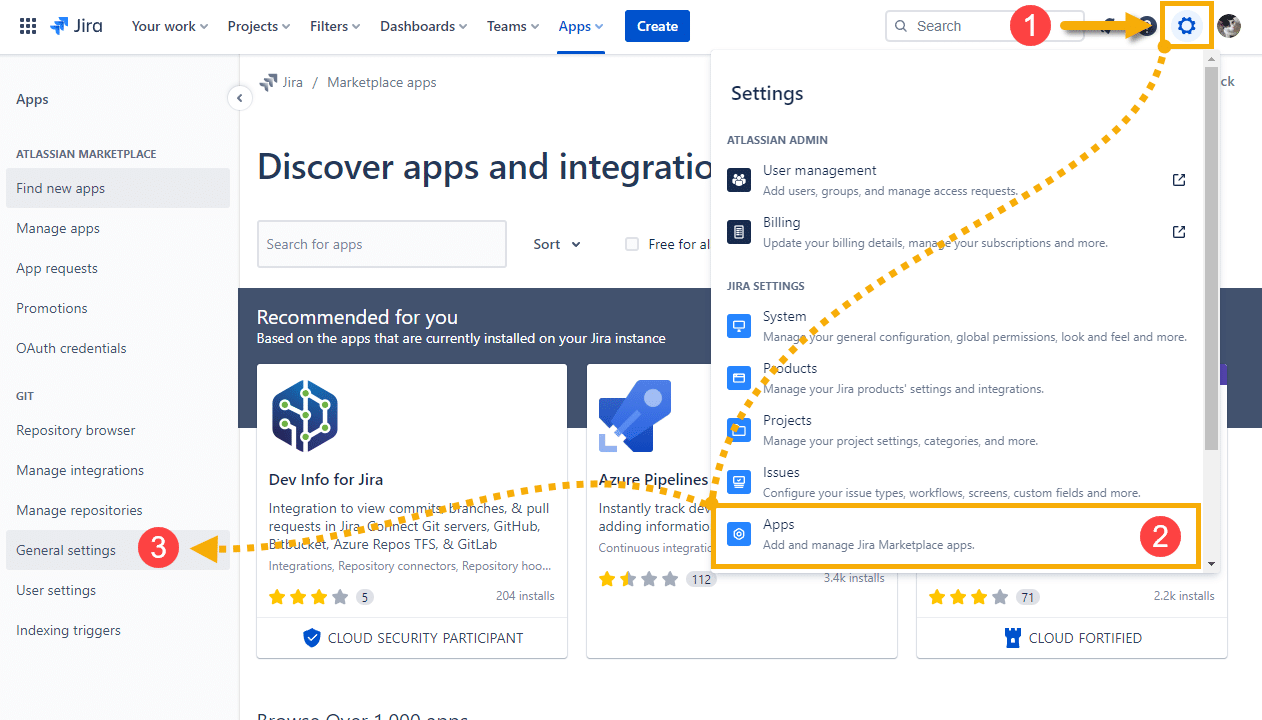This screenshot has height=720, width=1262.
Task: Click the Products icon in settings
Action: click(x=739, y=378)
